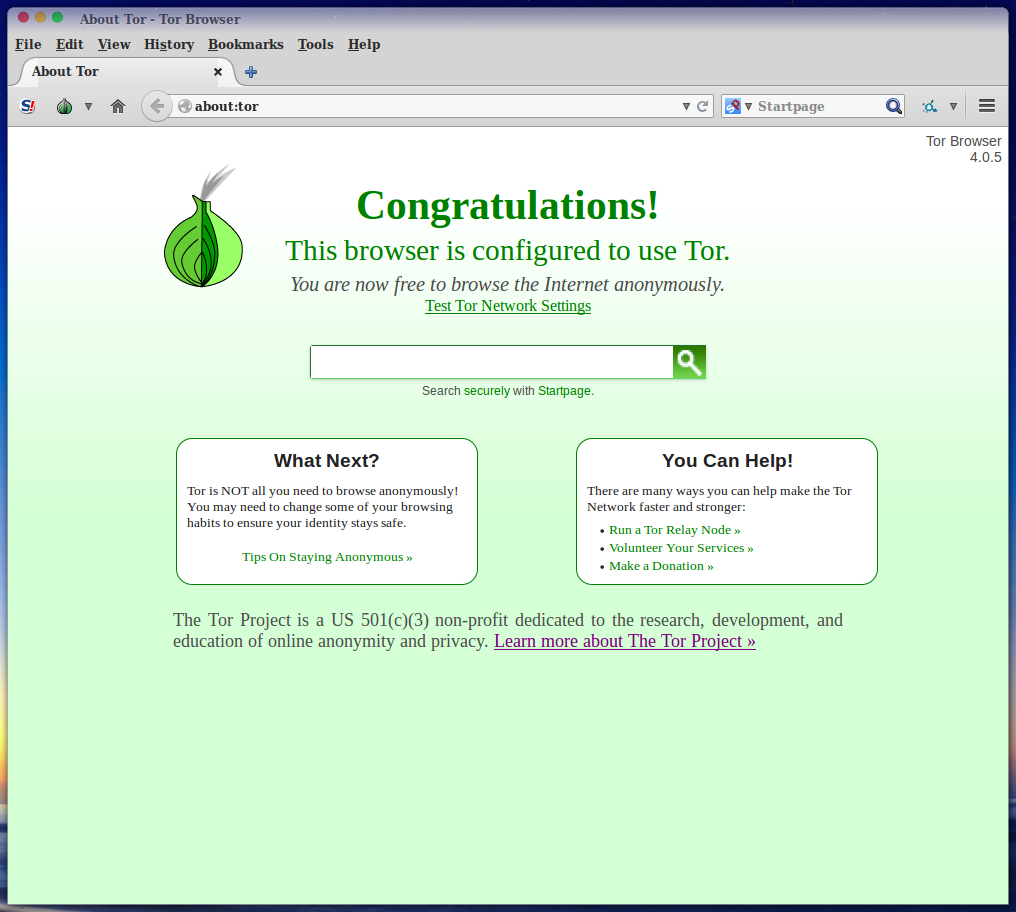Open the View menu

pos(114,44)
